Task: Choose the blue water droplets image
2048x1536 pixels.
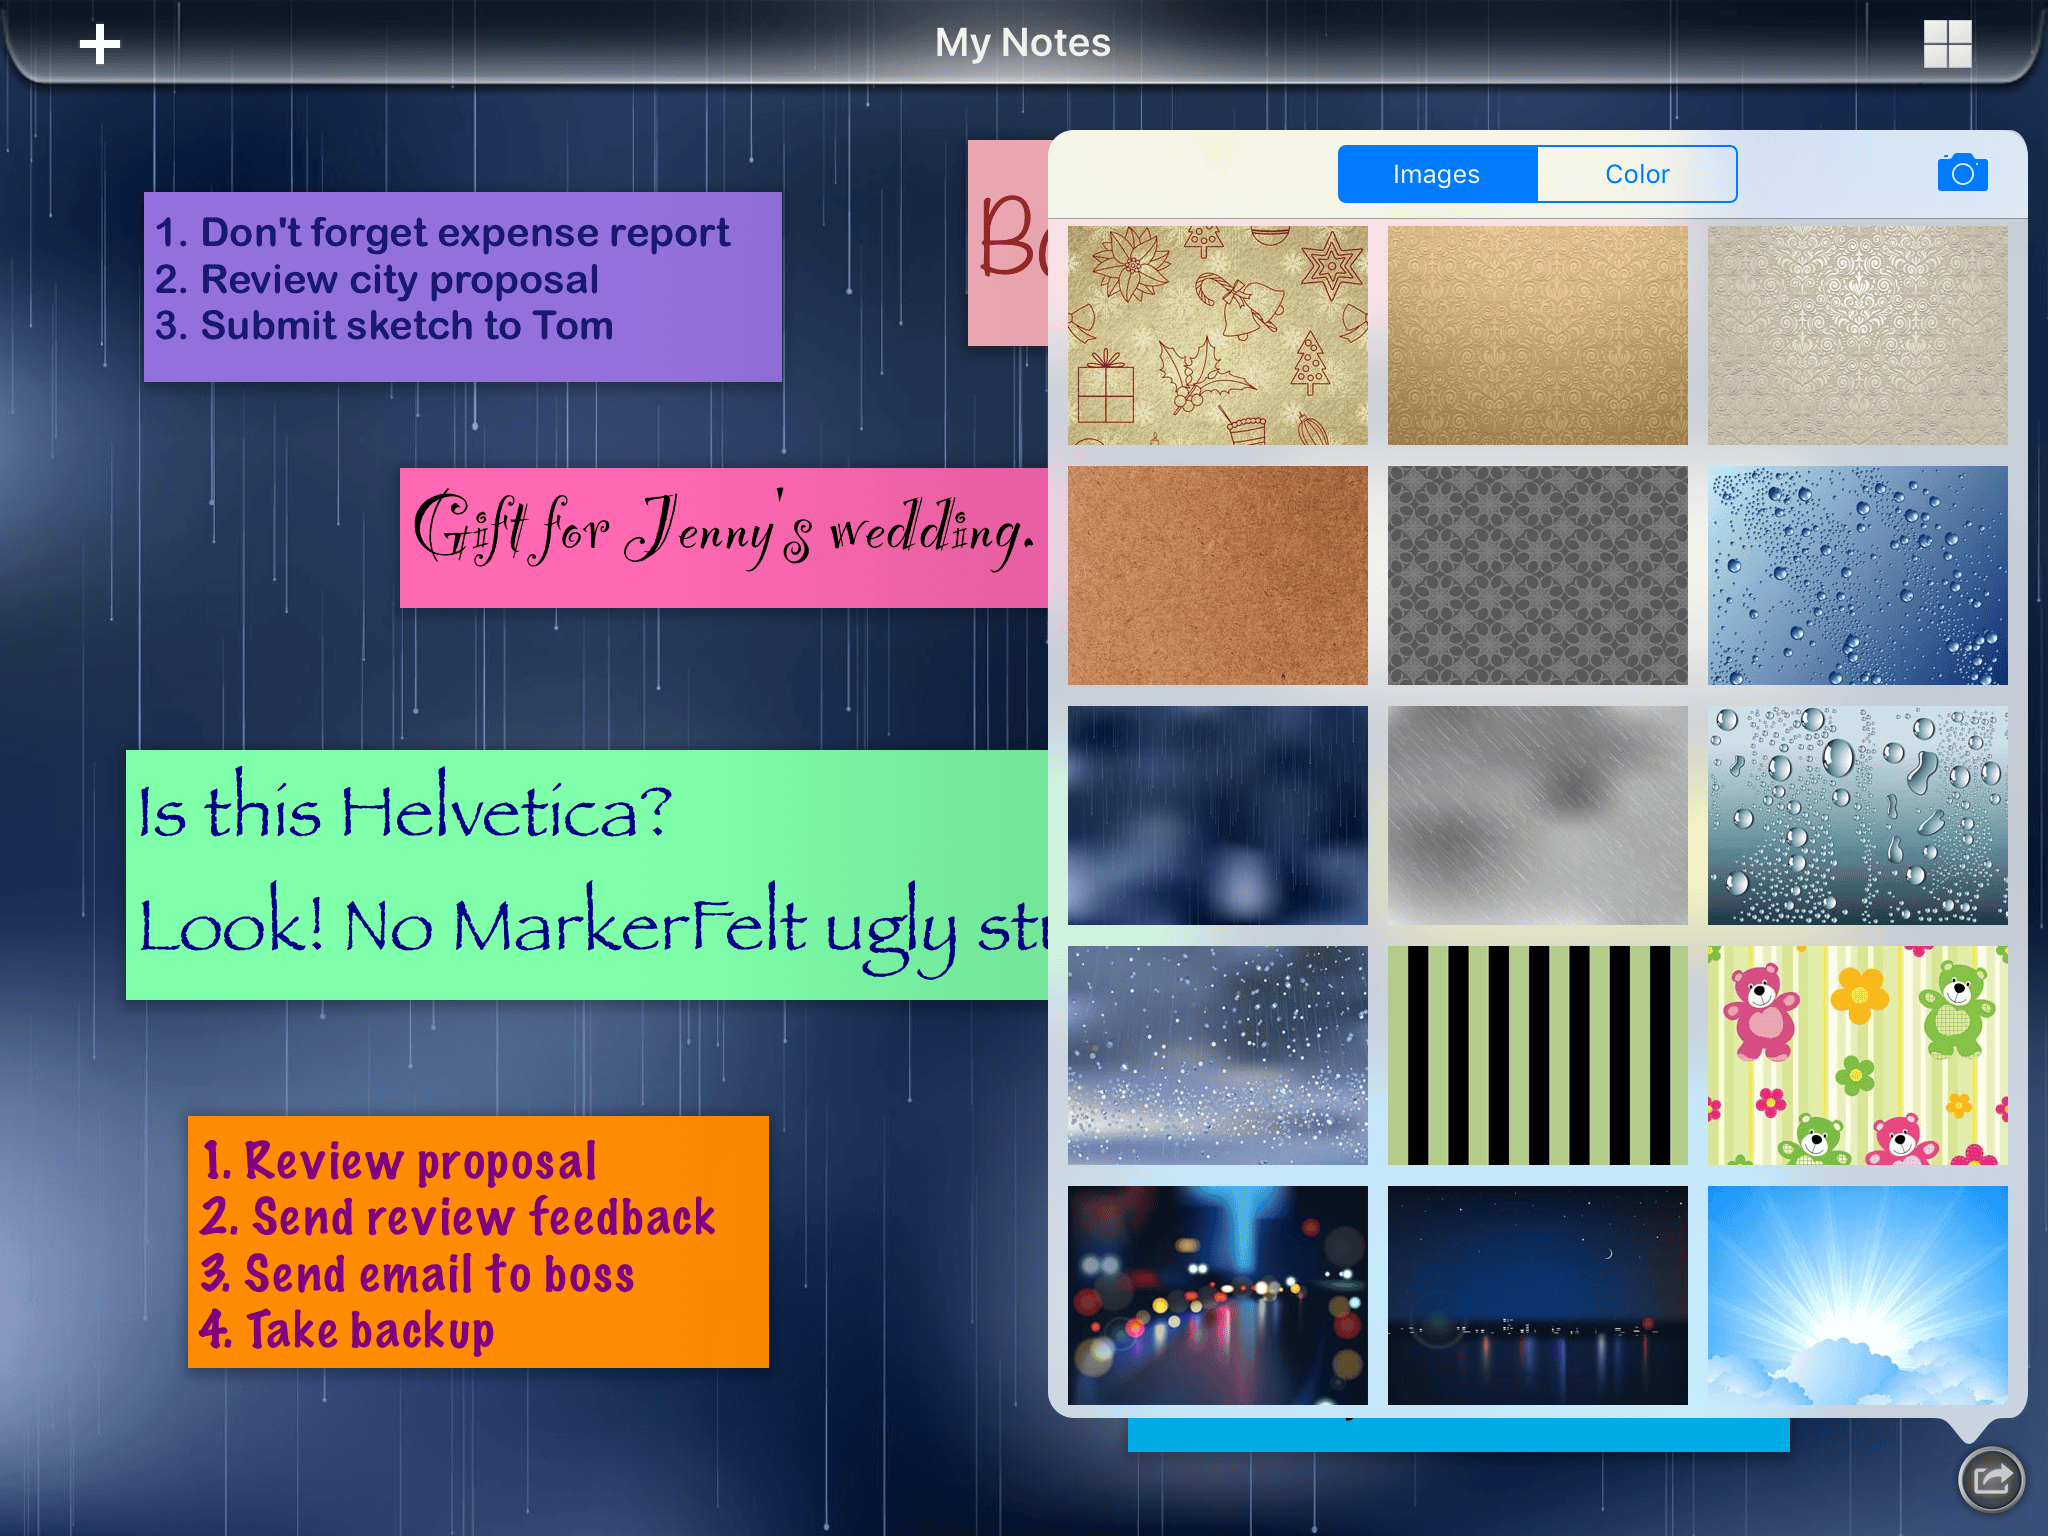Action: coord(1857,575)
